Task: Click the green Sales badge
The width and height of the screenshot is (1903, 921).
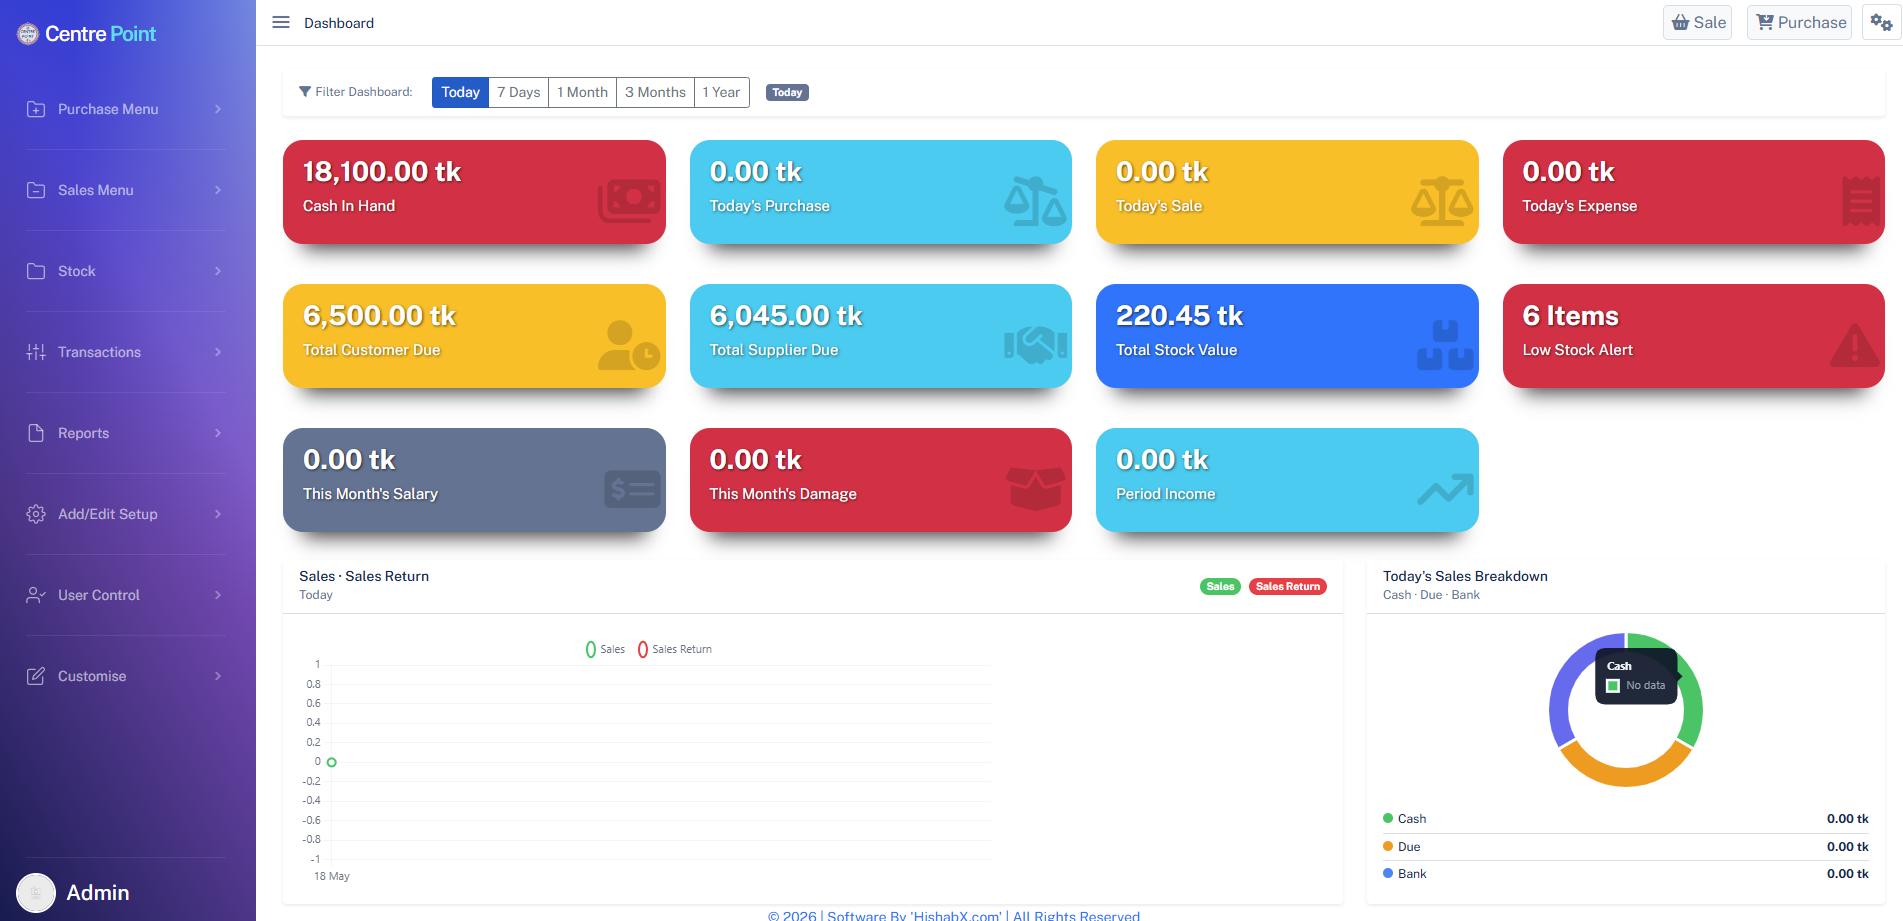Action: pyautogui.click(x=1220, y=586)
